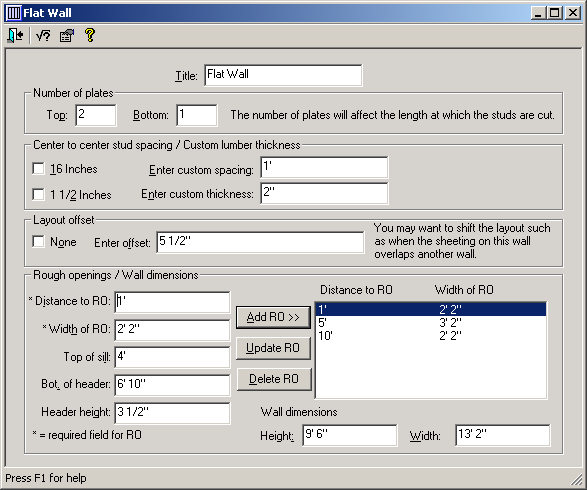Screen dimensions: 587x490
Task: Click the wall Width input field
Action: pos(503,435)
